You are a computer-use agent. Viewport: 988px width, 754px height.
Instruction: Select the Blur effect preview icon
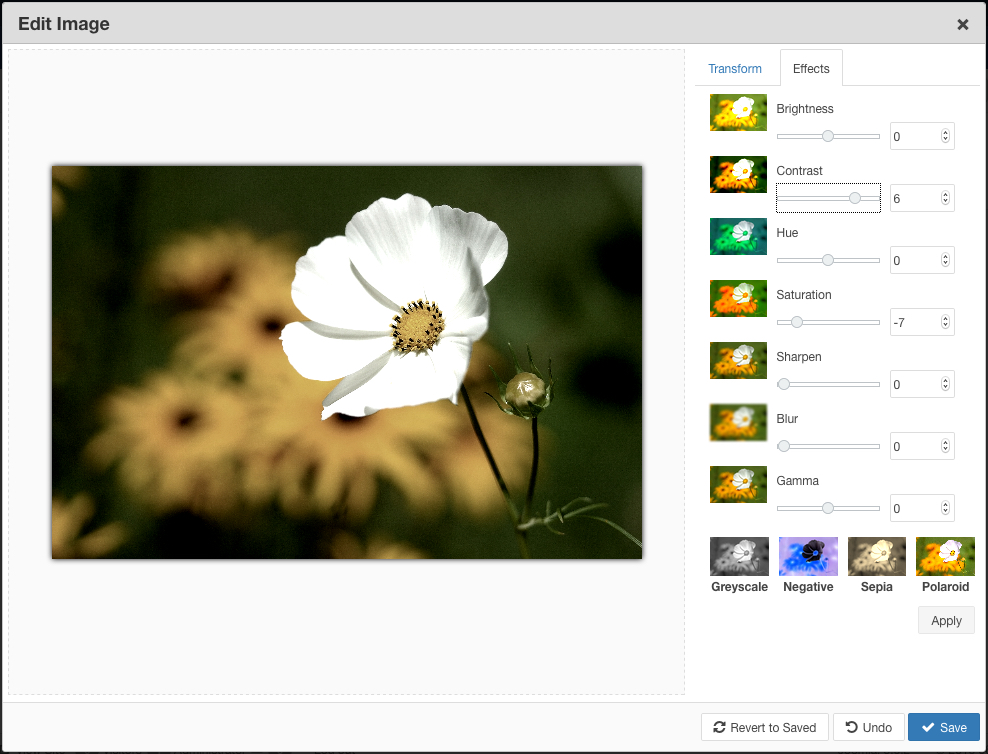point(738,422)
